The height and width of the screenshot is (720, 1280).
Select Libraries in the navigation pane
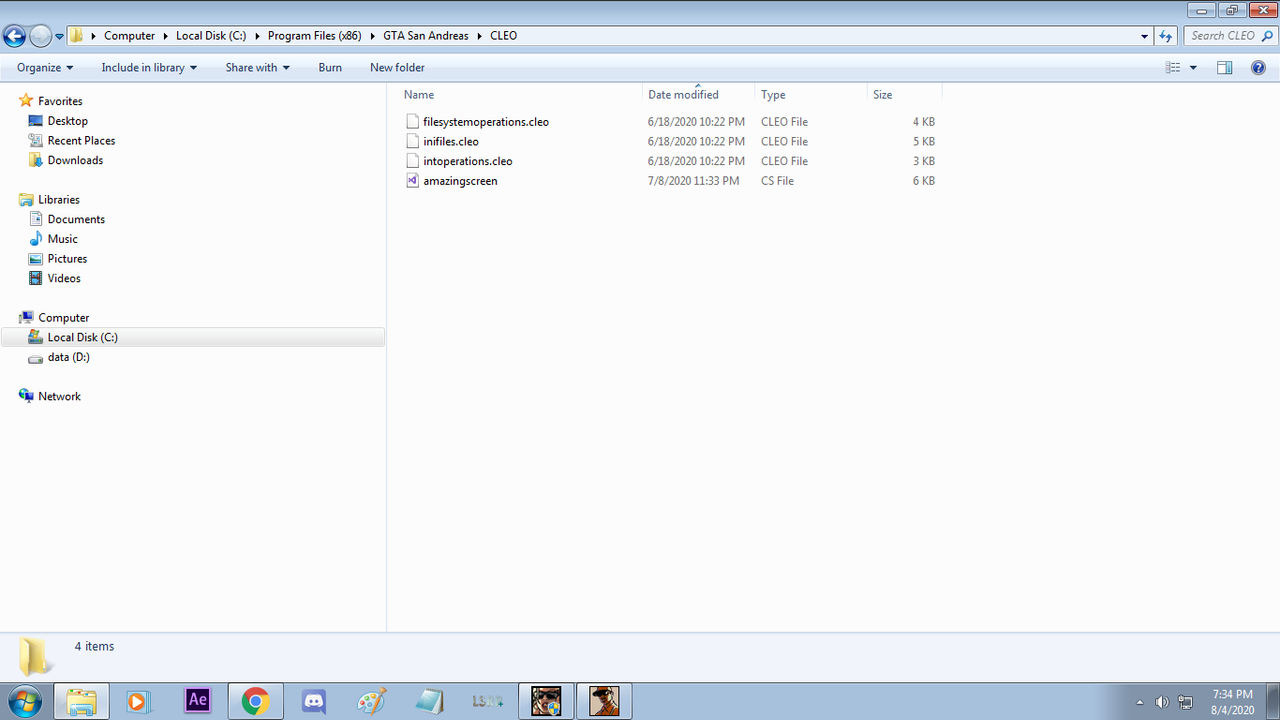[59, 200]
